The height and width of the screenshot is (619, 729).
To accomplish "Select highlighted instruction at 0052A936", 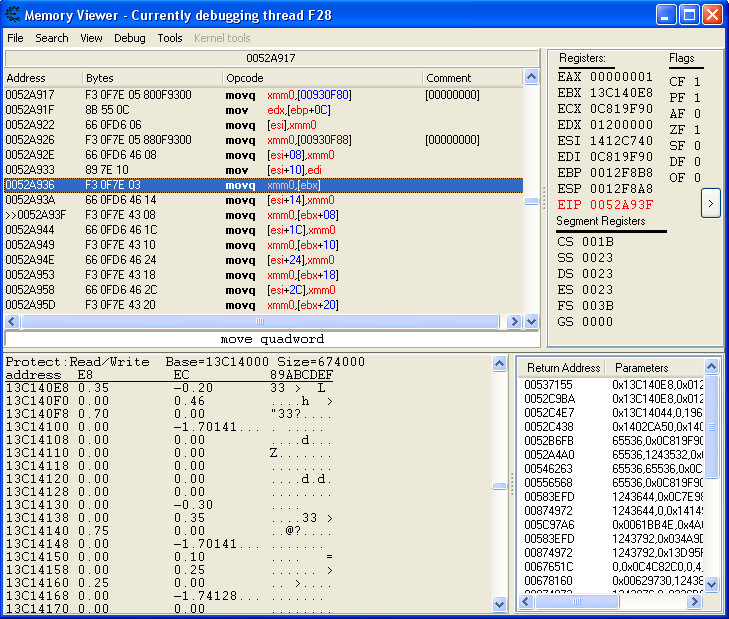I will (x=264, y=185).
